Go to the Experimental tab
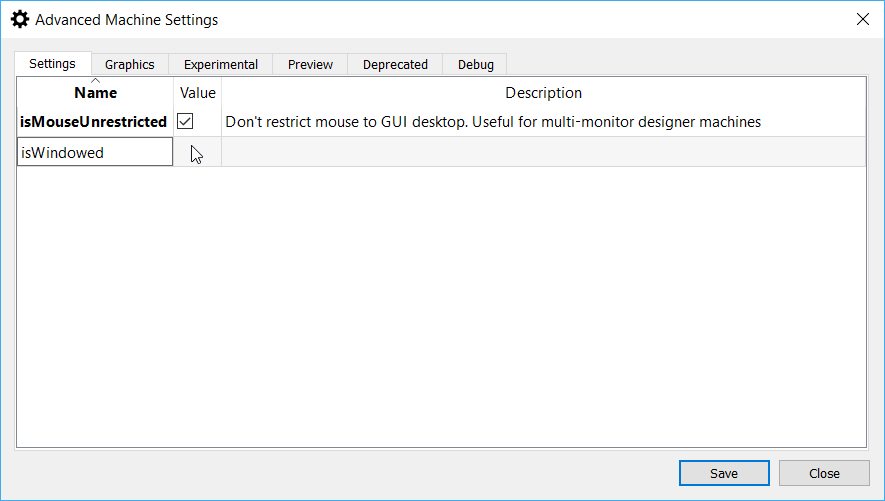Screen dimensions: 885x501 (x=220, y=64)
